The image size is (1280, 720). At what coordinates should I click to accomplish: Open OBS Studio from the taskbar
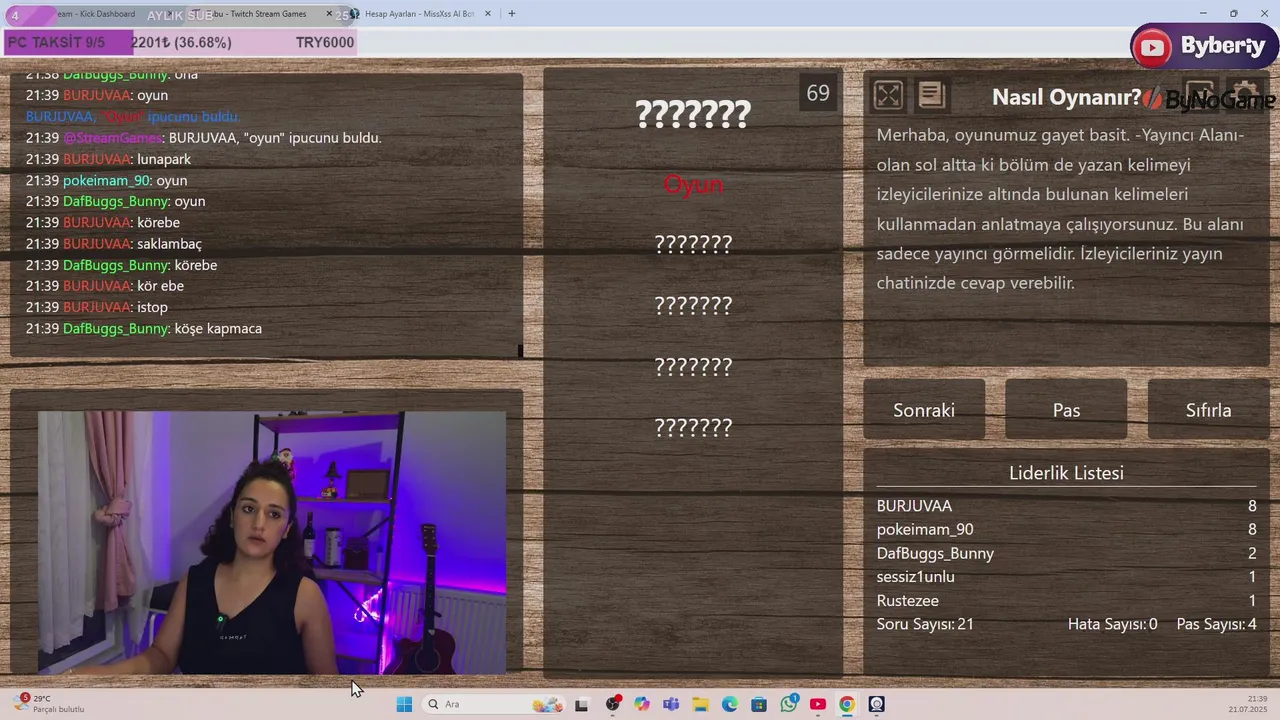click(612, 704)
